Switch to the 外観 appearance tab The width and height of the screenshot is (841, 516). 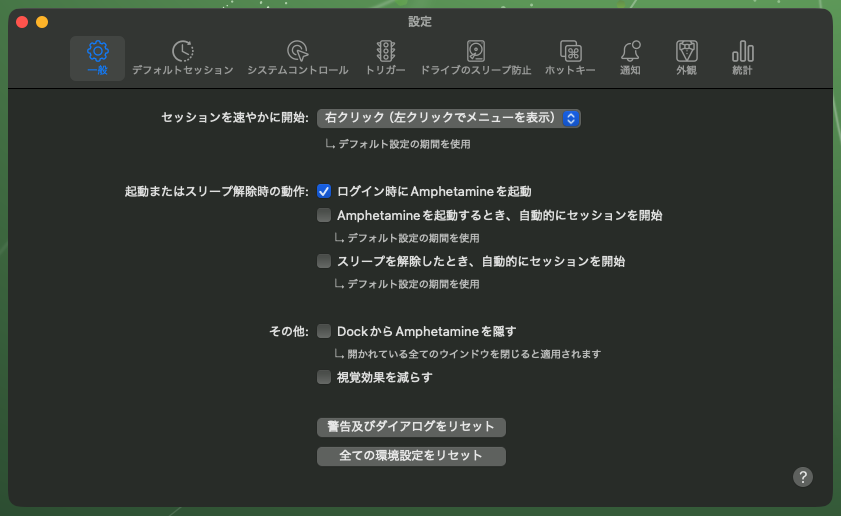click(x=687, y=58)
